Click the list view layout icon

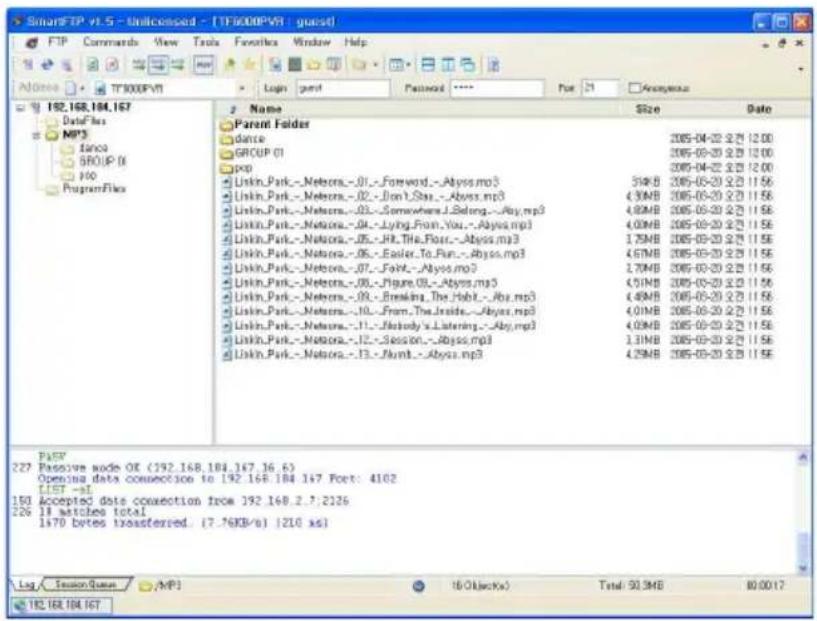pos(398,65)
